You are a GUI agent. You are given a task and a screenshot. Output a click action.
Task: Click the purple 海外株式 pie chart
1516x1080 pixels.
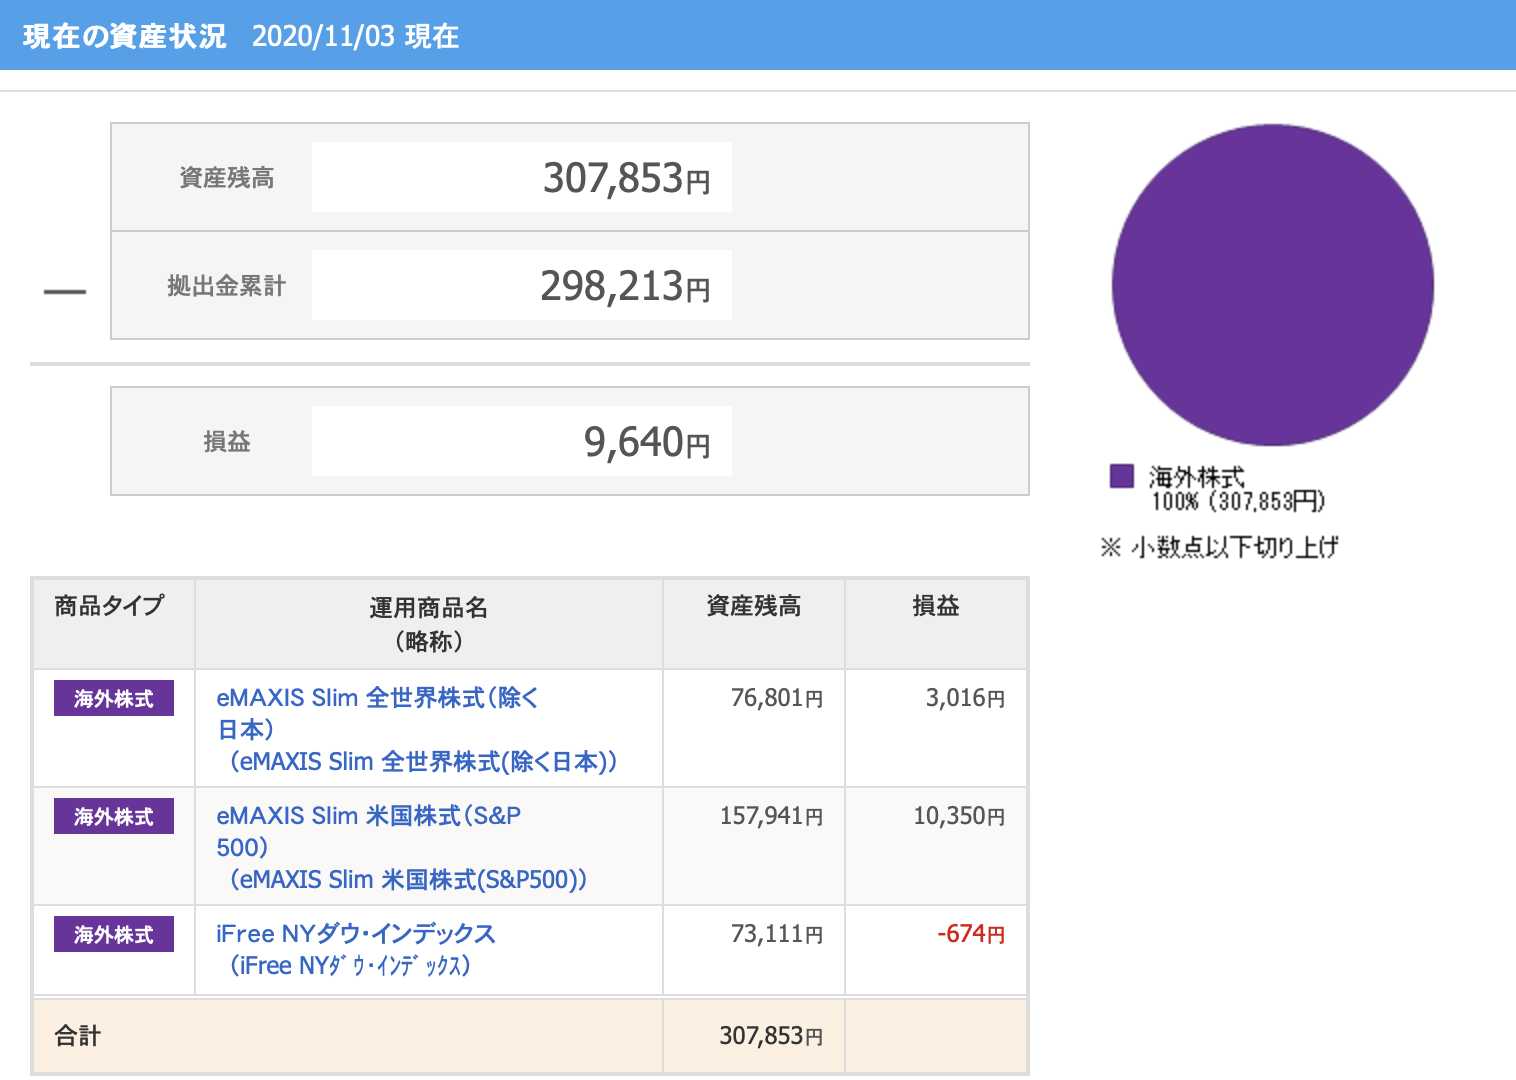pyautogui.click(x=1273, y=285)
